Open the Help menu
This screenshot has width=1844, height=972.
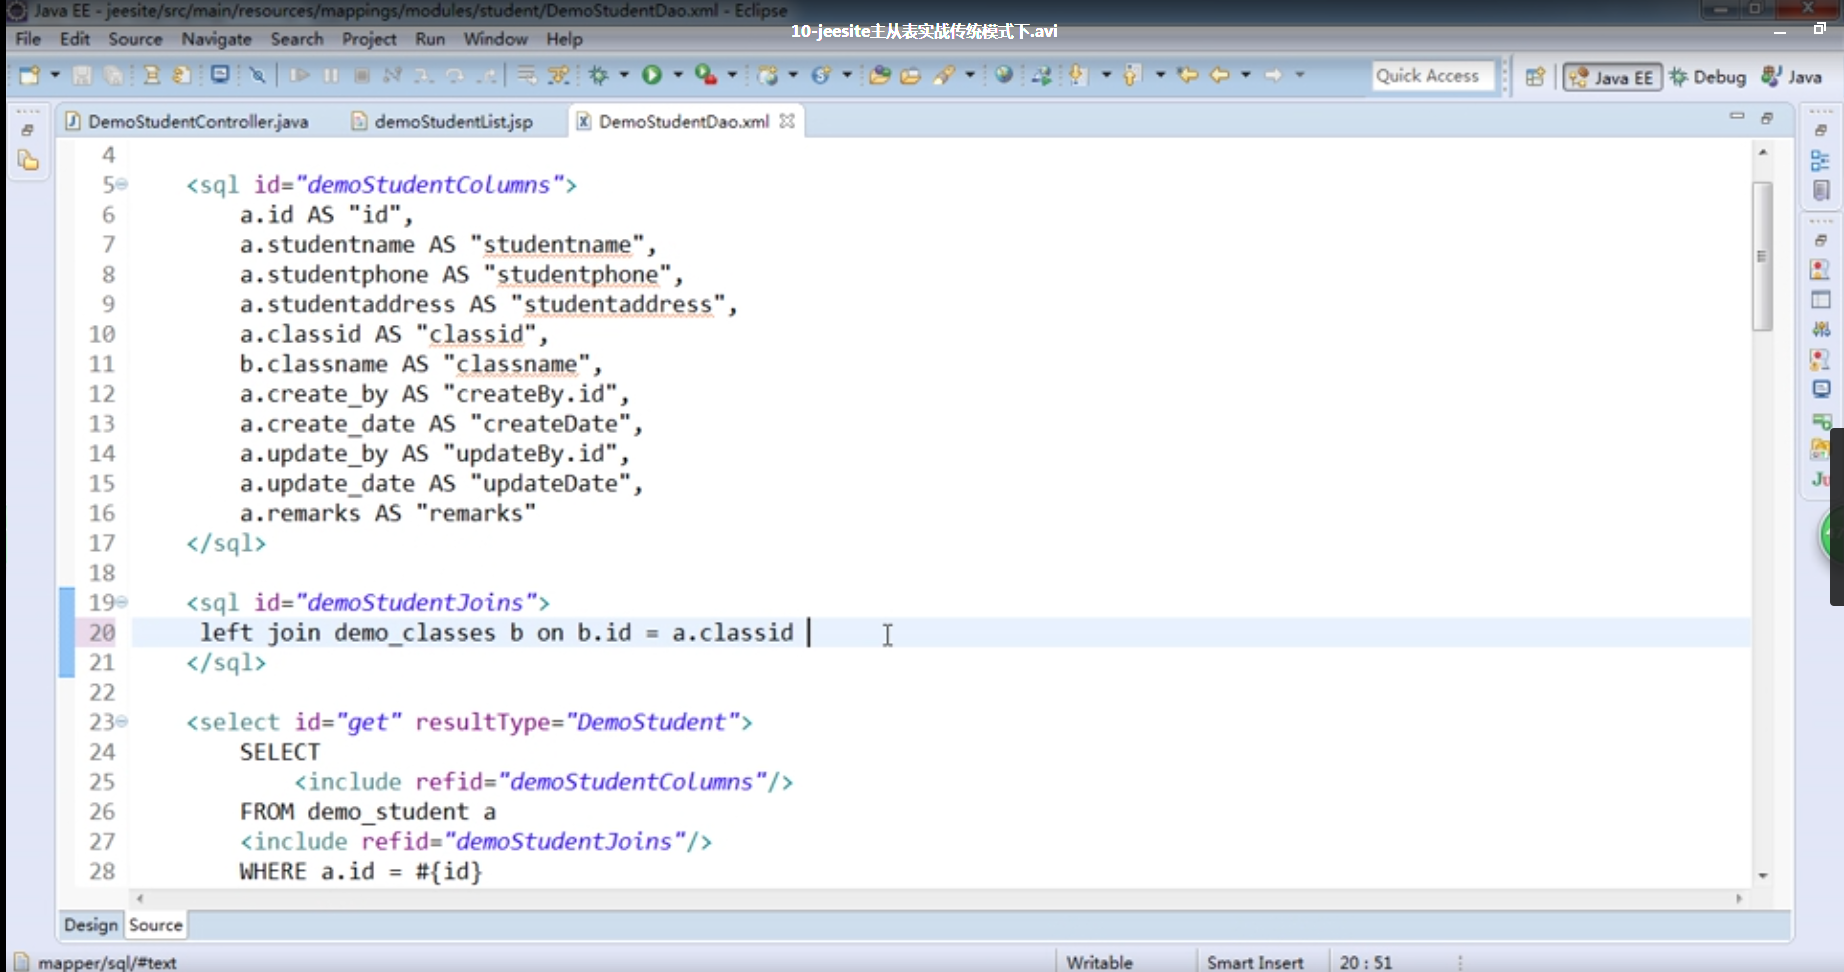(x=564, y=39)
